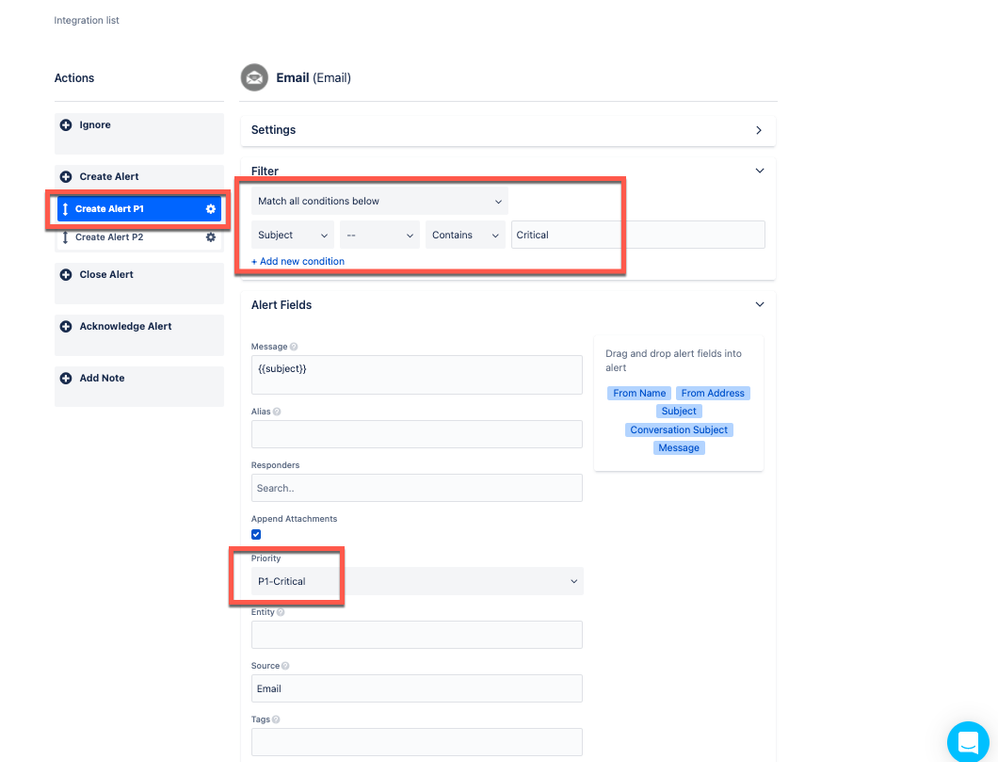
Task: Click the help icon beside Entity label
Action: click(281, 612)
